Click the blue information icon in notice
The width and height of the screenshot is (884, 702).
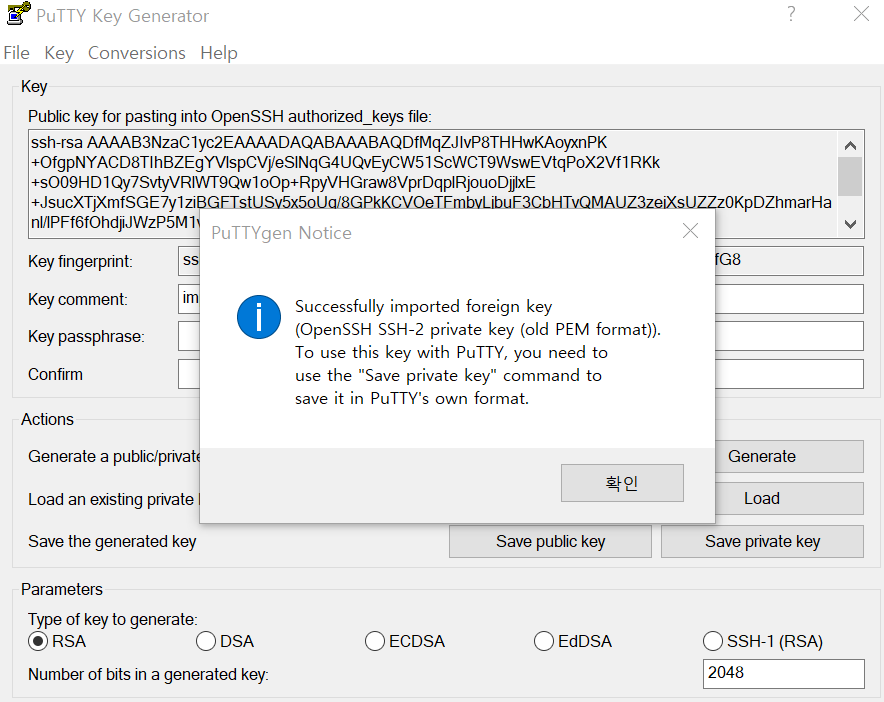pos(259,317)
